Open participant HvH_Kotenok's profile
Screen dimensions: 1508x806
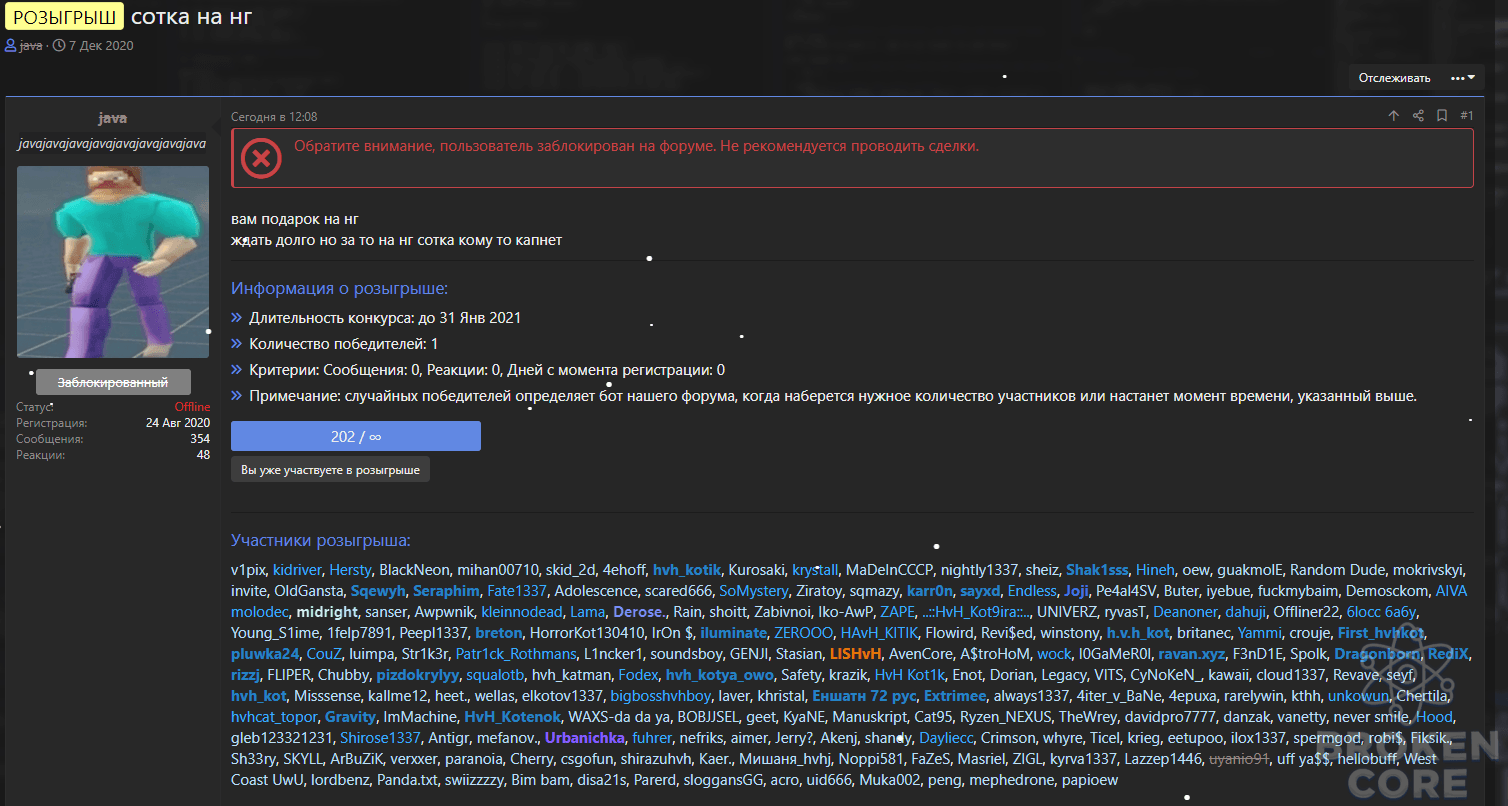[x=512, y=717]
